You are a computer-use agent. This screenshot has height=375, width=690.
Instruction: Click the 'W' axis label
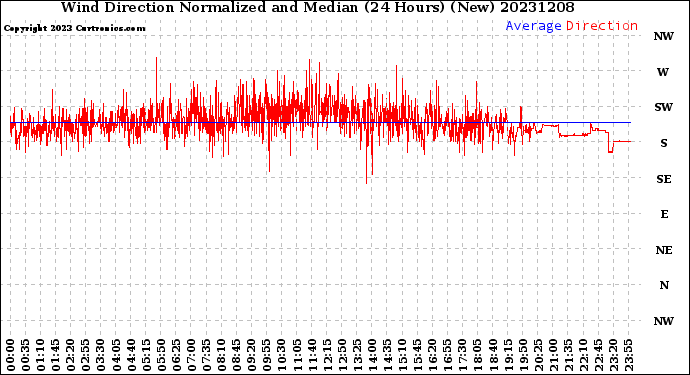click(663, 72)
